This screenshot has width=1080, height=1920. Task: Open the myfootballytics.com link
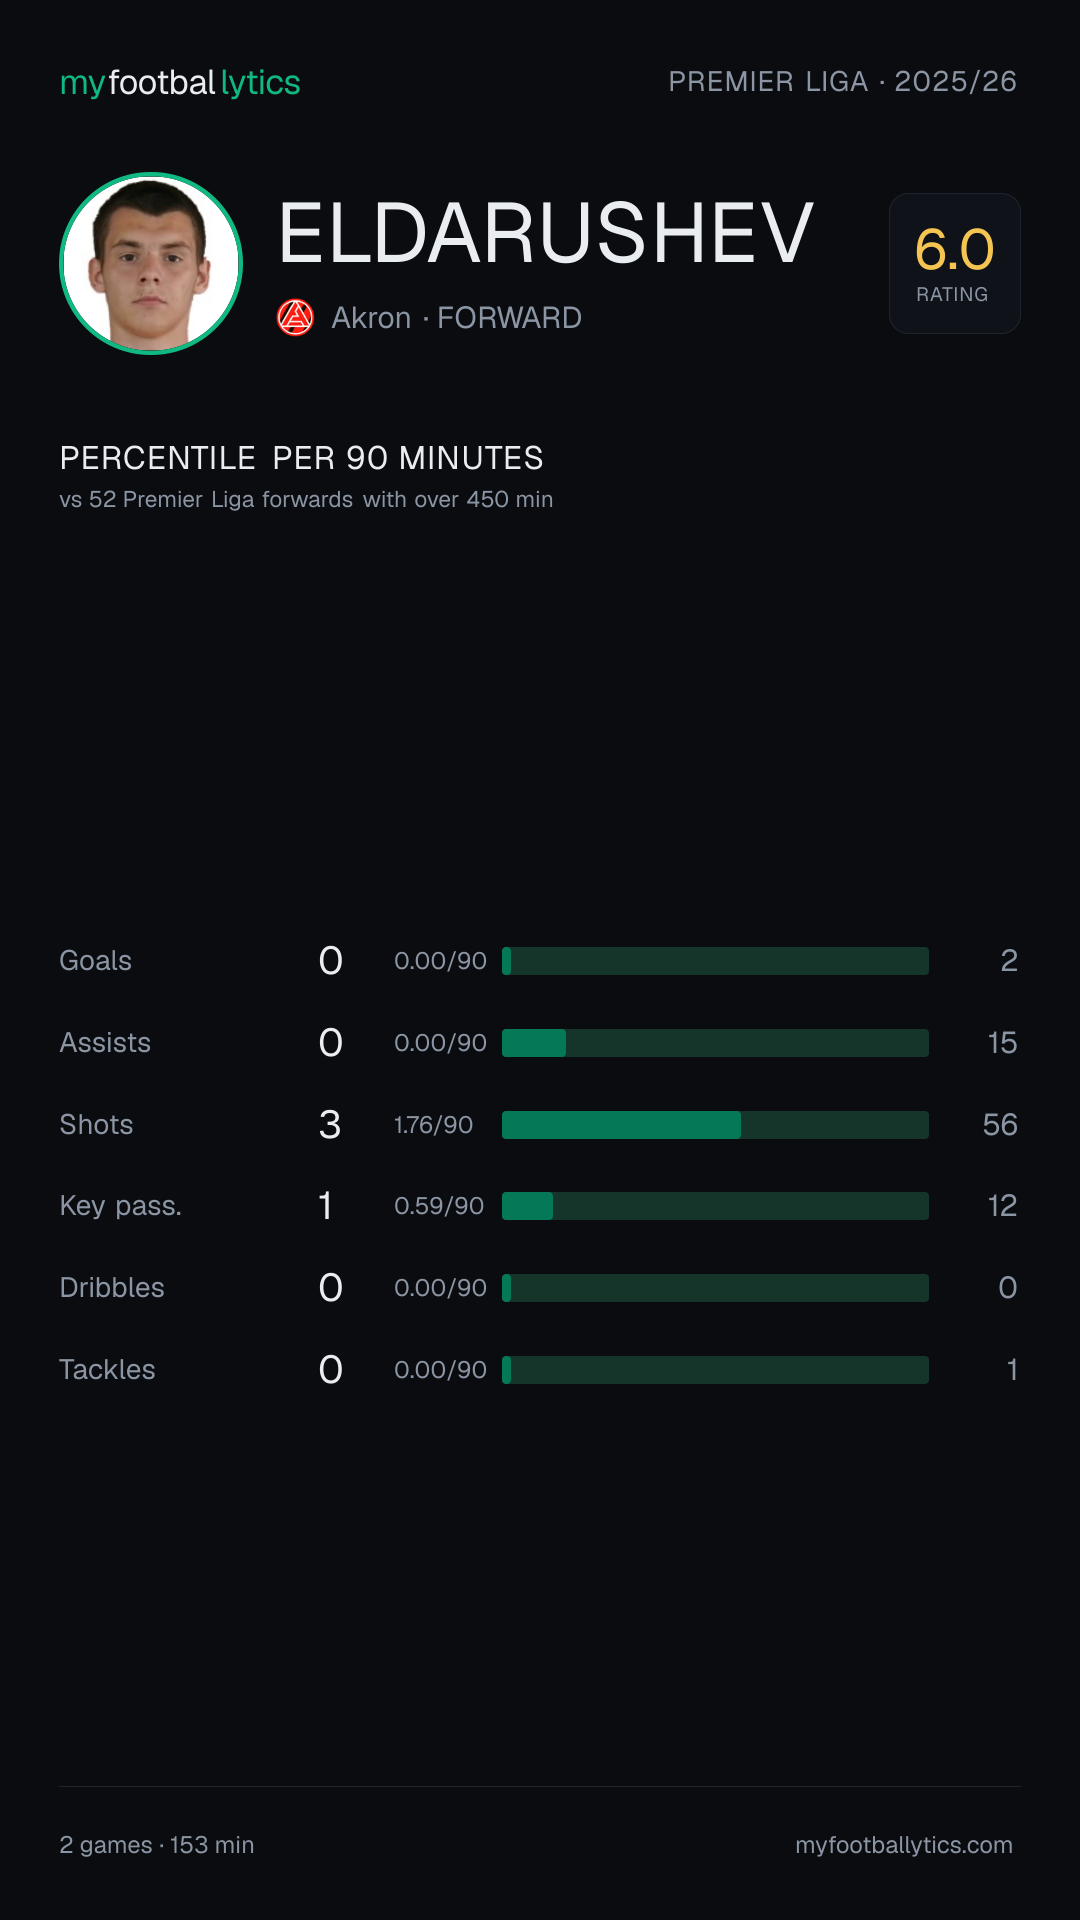[x=904, y=1845]
